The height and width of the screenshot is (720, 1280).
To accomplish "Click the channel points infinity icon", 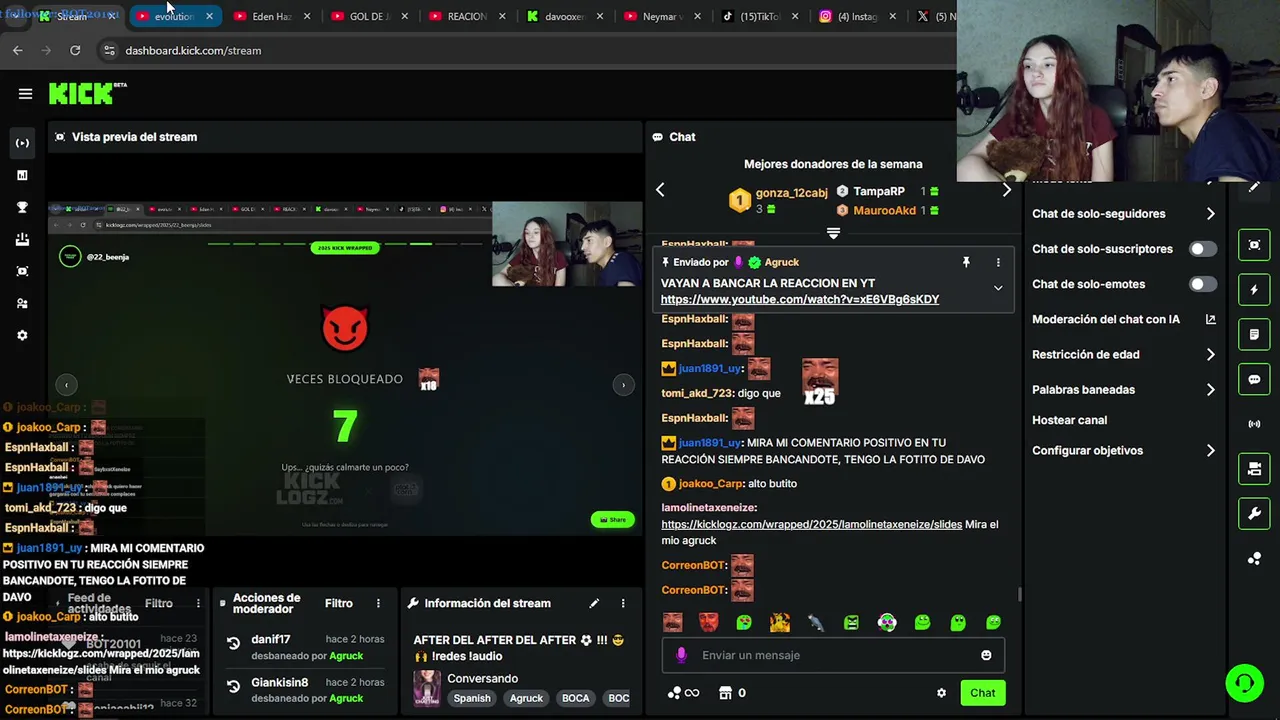I will click(683, 693).
